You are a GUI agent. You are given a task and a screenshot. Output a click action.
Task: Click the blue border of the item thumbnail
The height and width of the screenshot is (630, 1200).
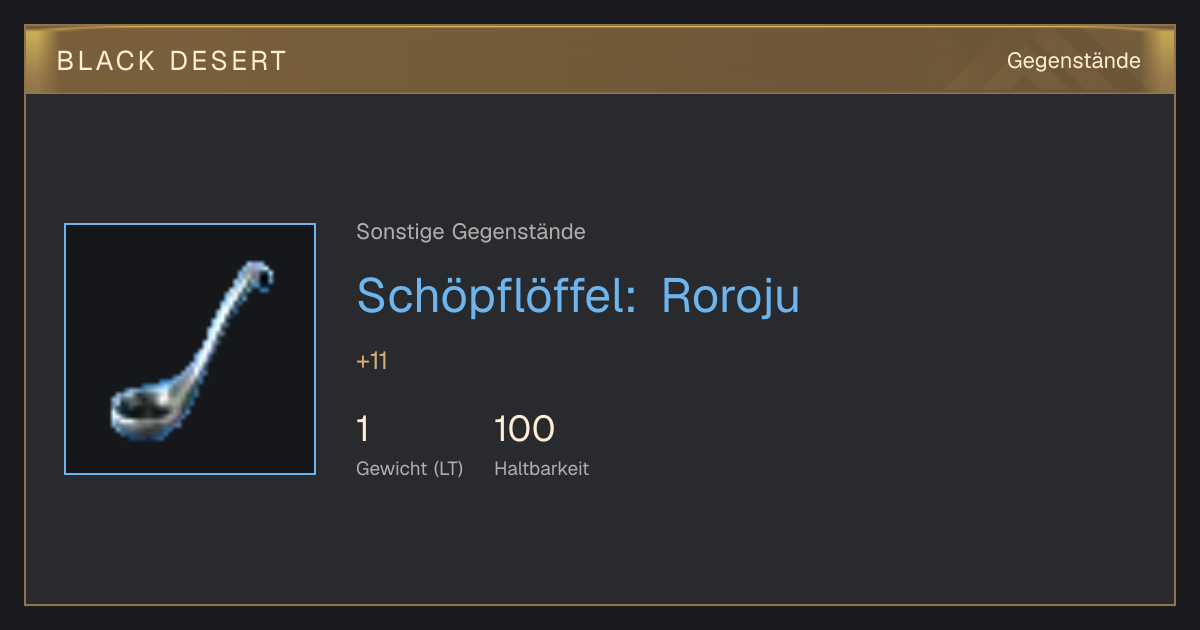[190, 224]
